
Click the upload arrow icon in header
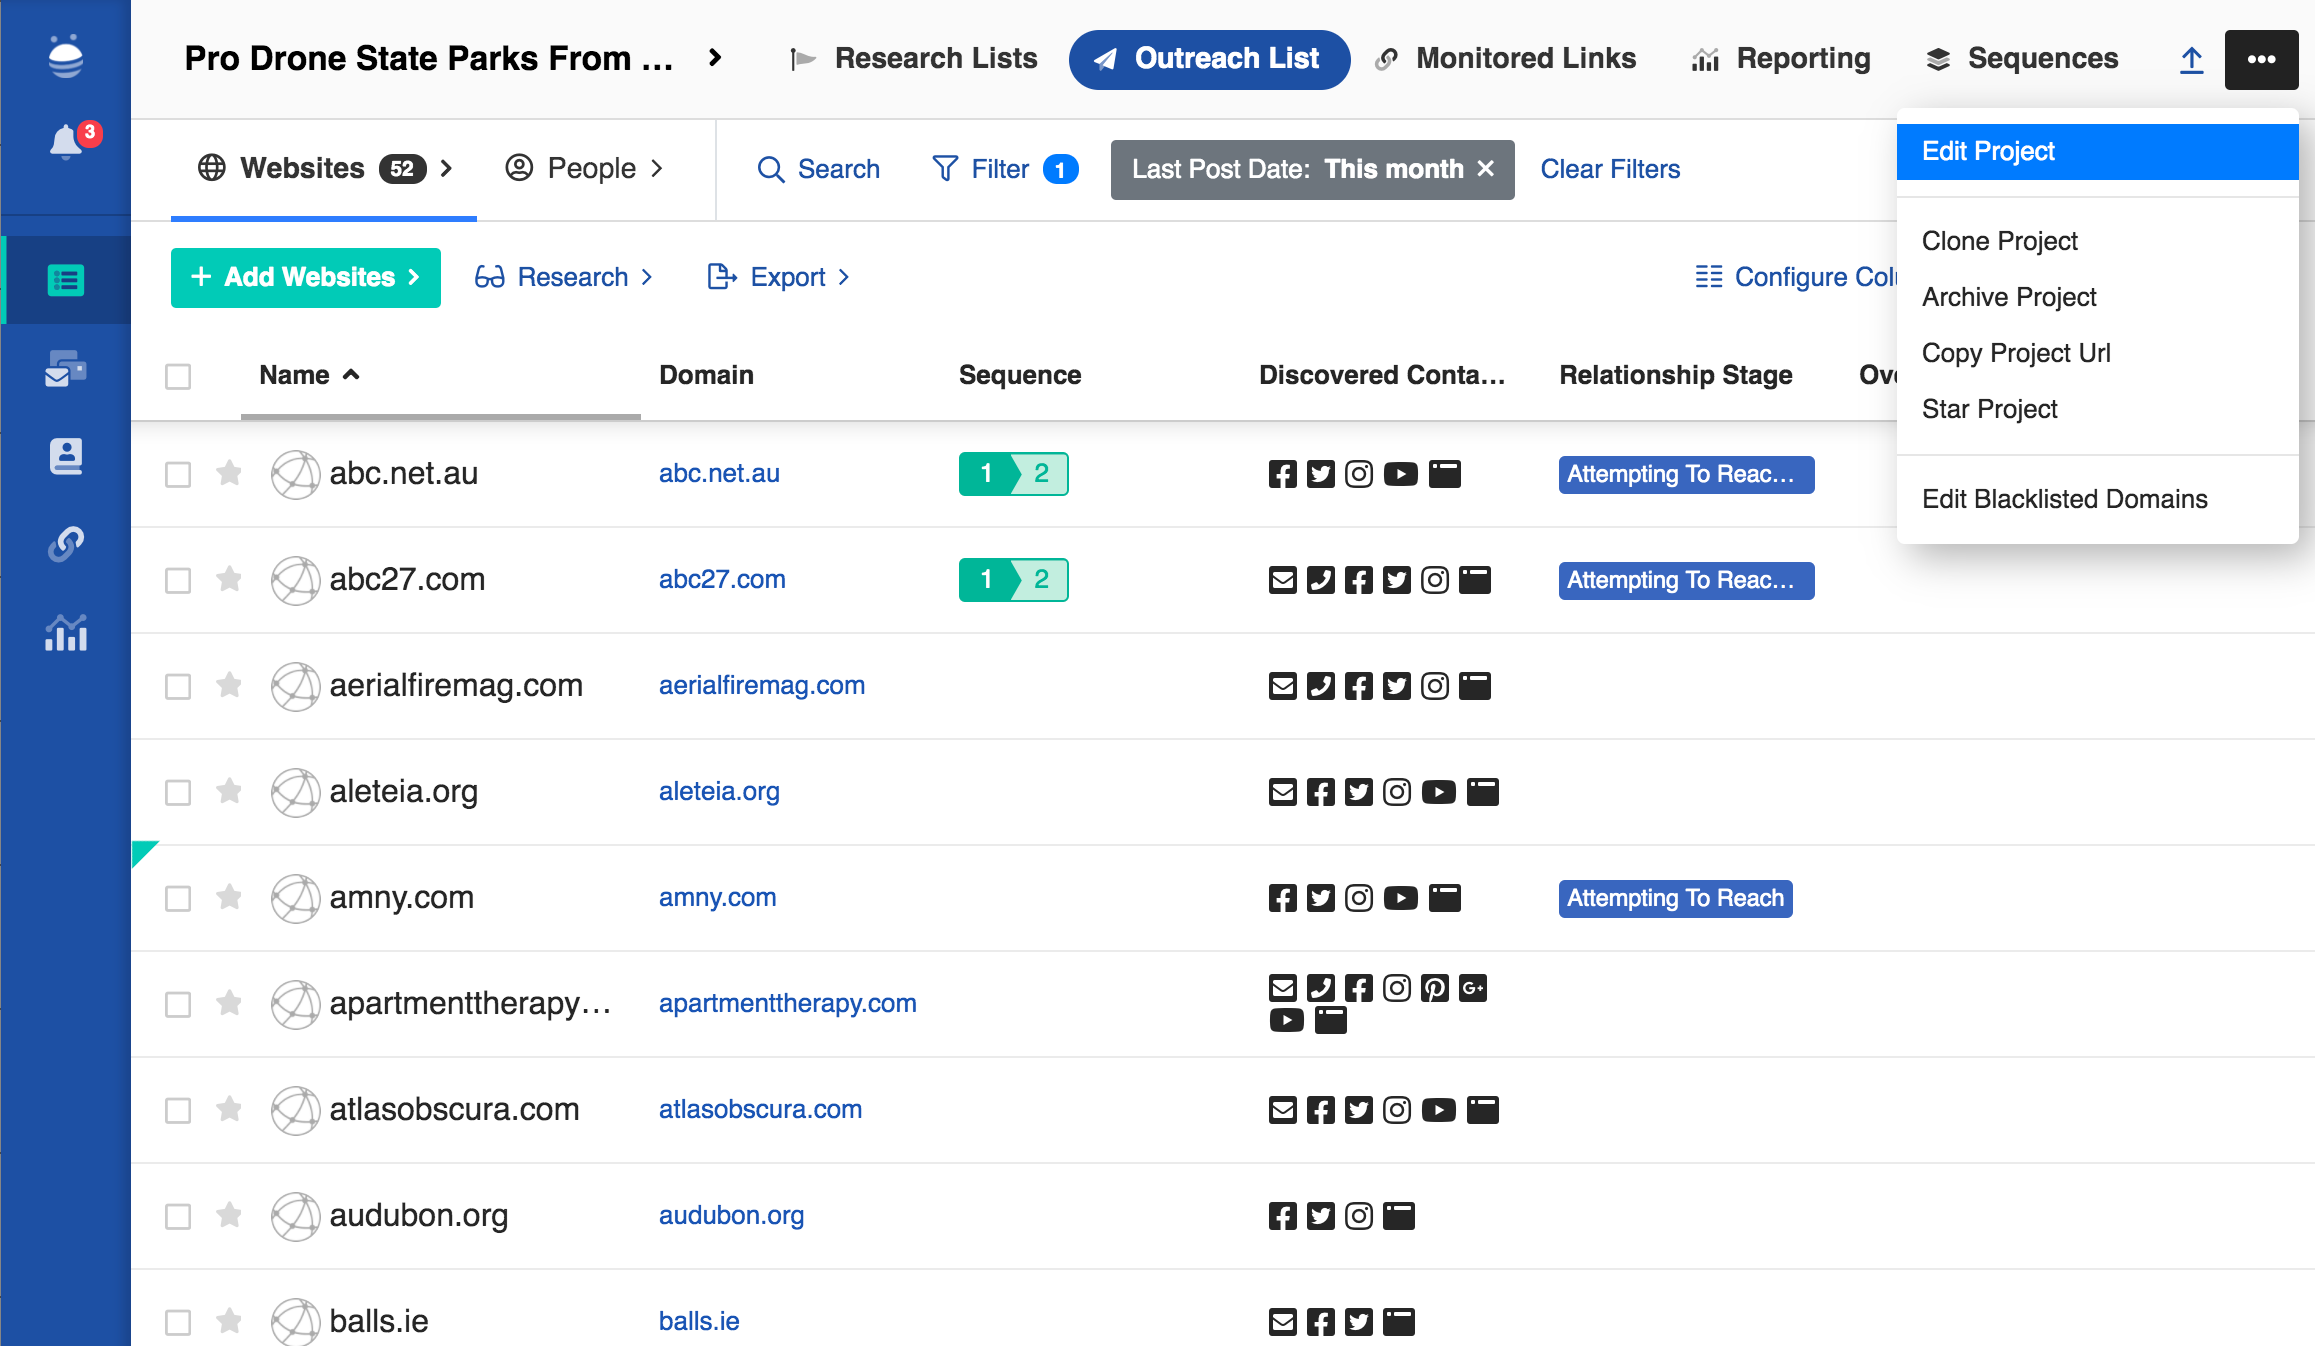pyautogui.click(x=2191, y=60)
